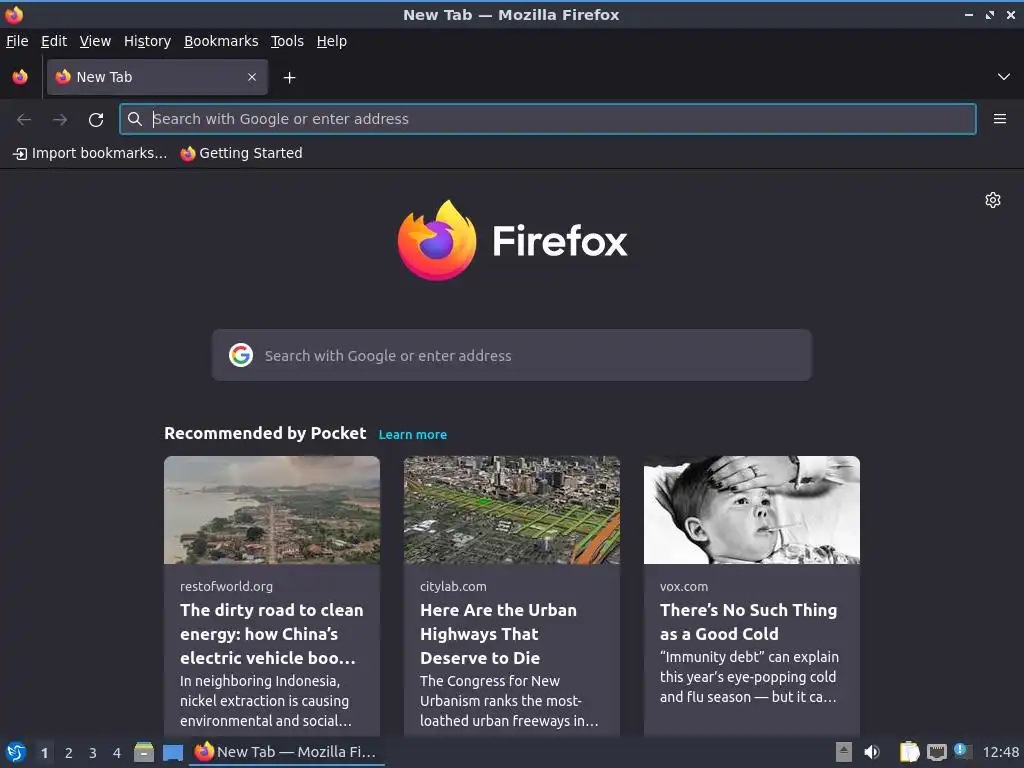Open a new tab with plus button
Image resolution: width=1024 pixels, height=768 pixels.
pos(289,78)
